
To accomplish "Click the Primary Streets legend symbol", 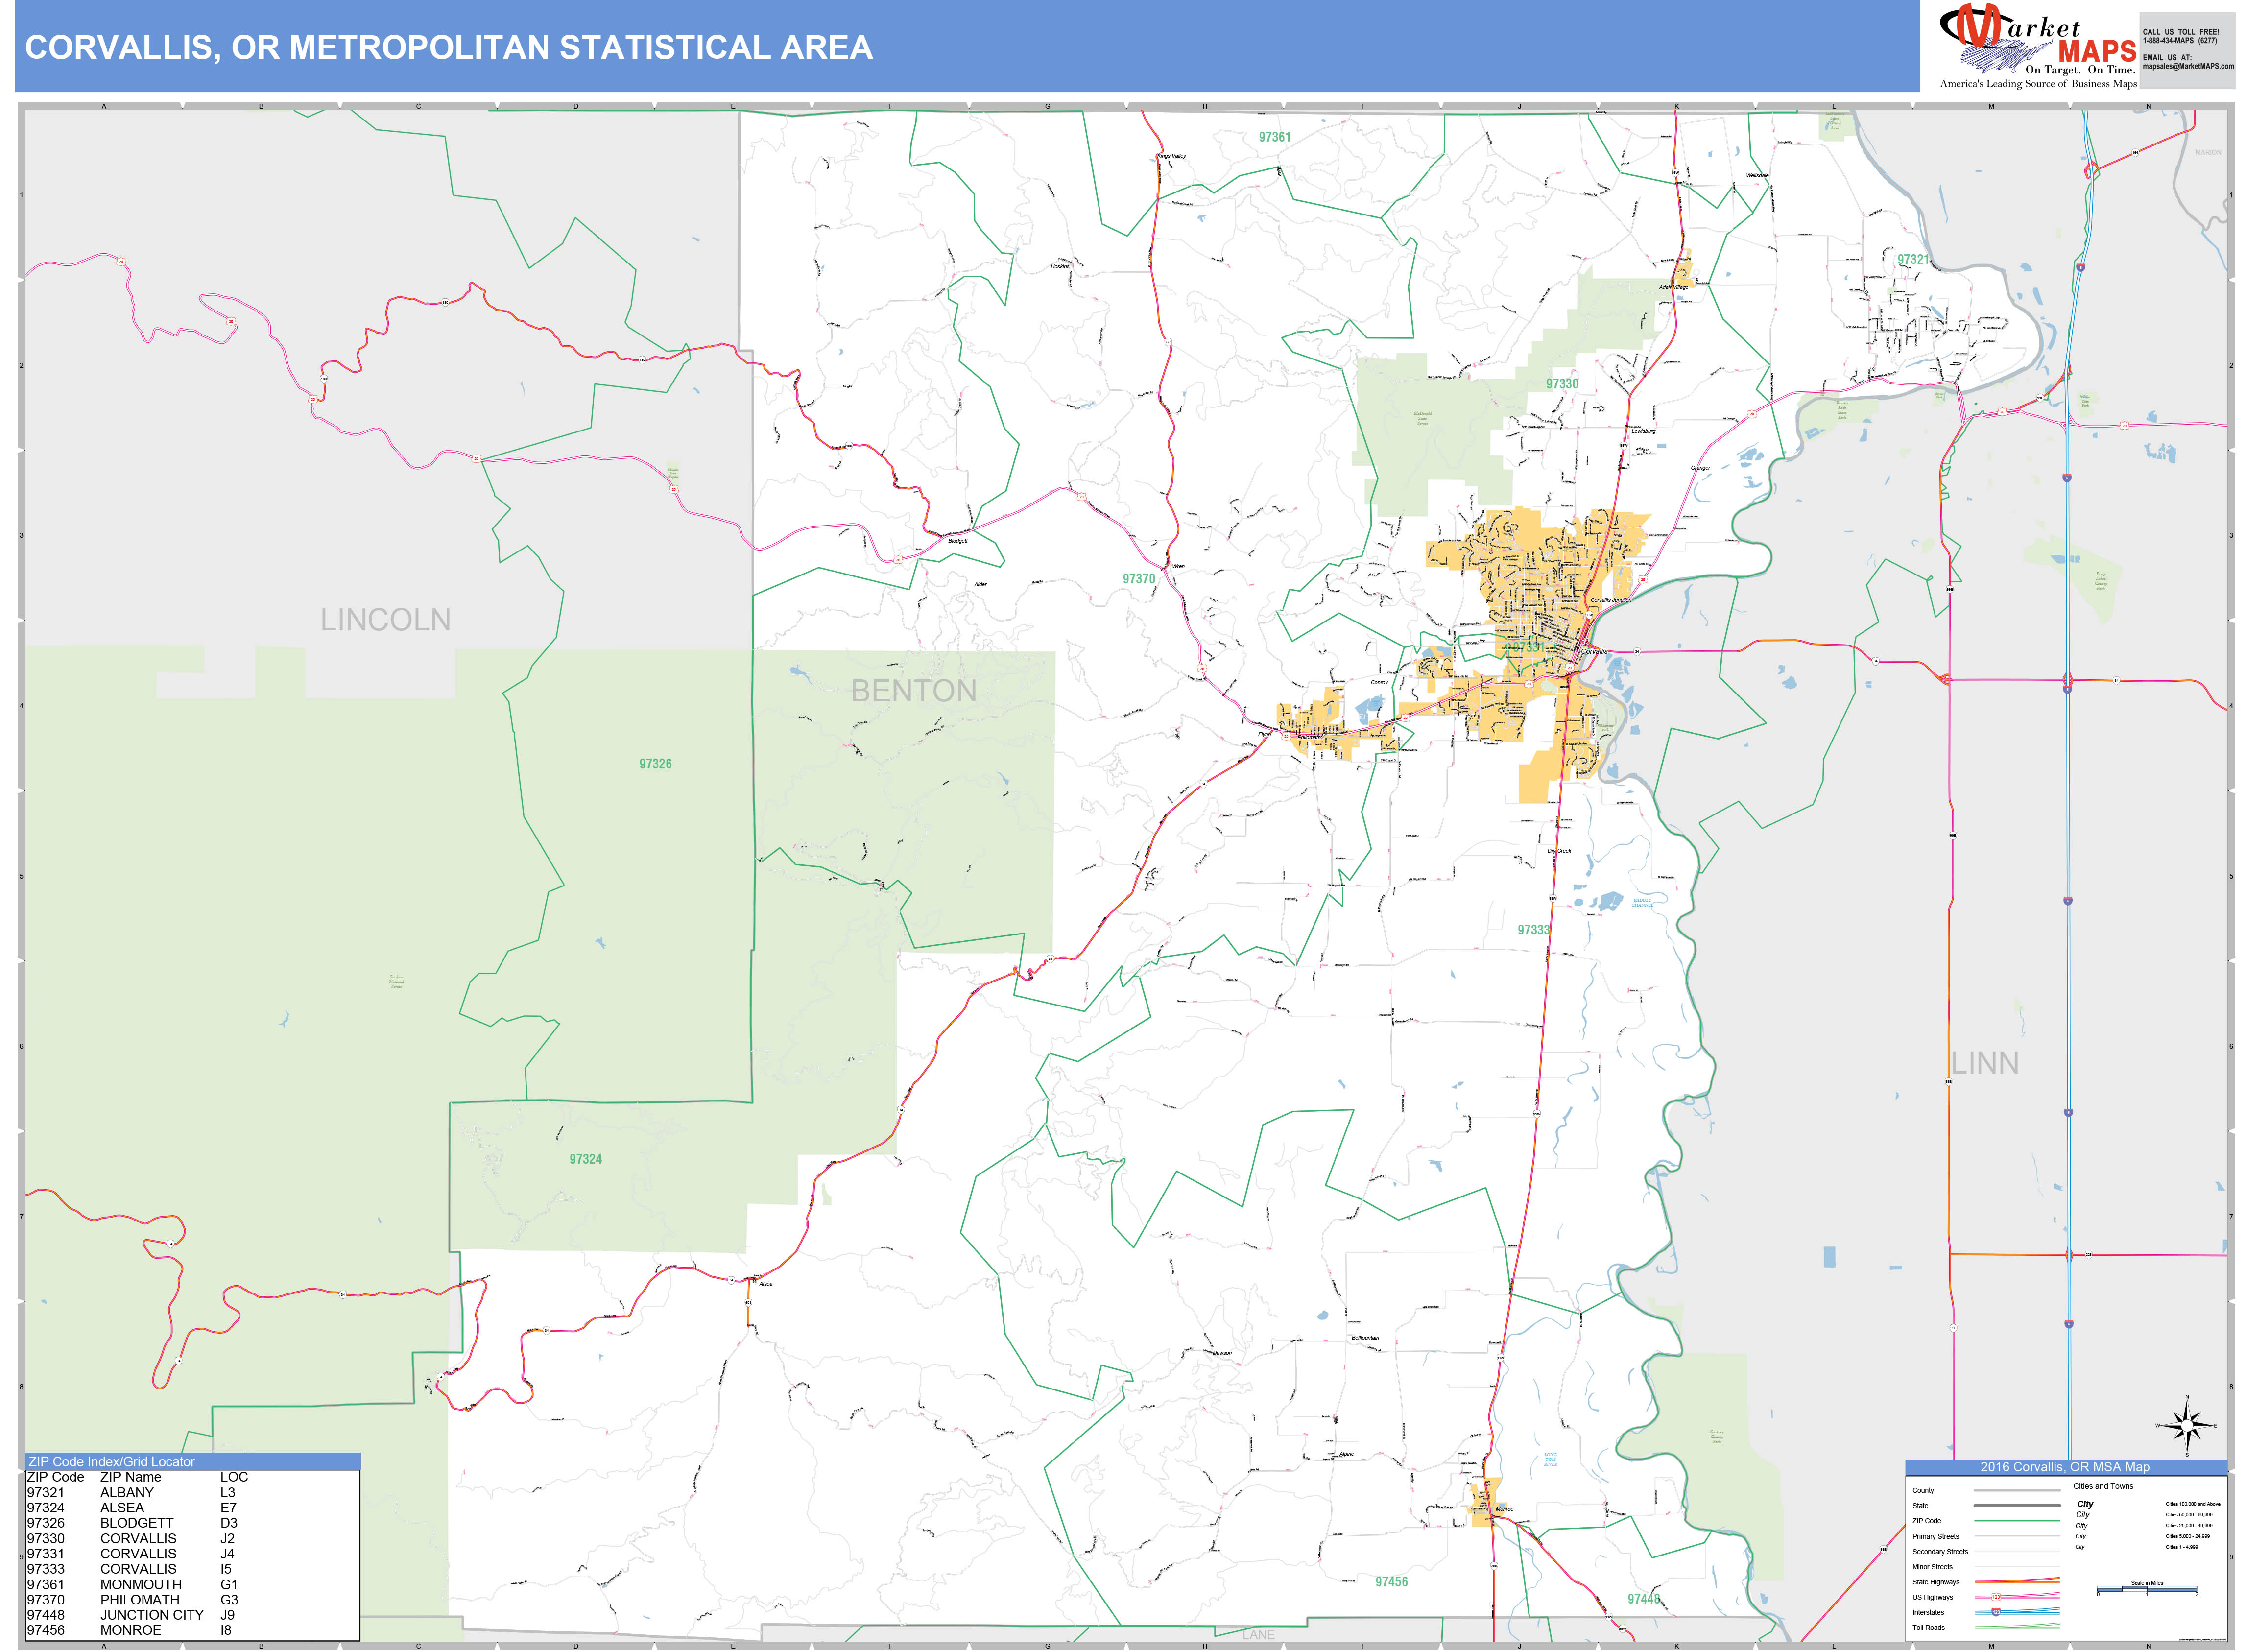I will point(2017,1537).
